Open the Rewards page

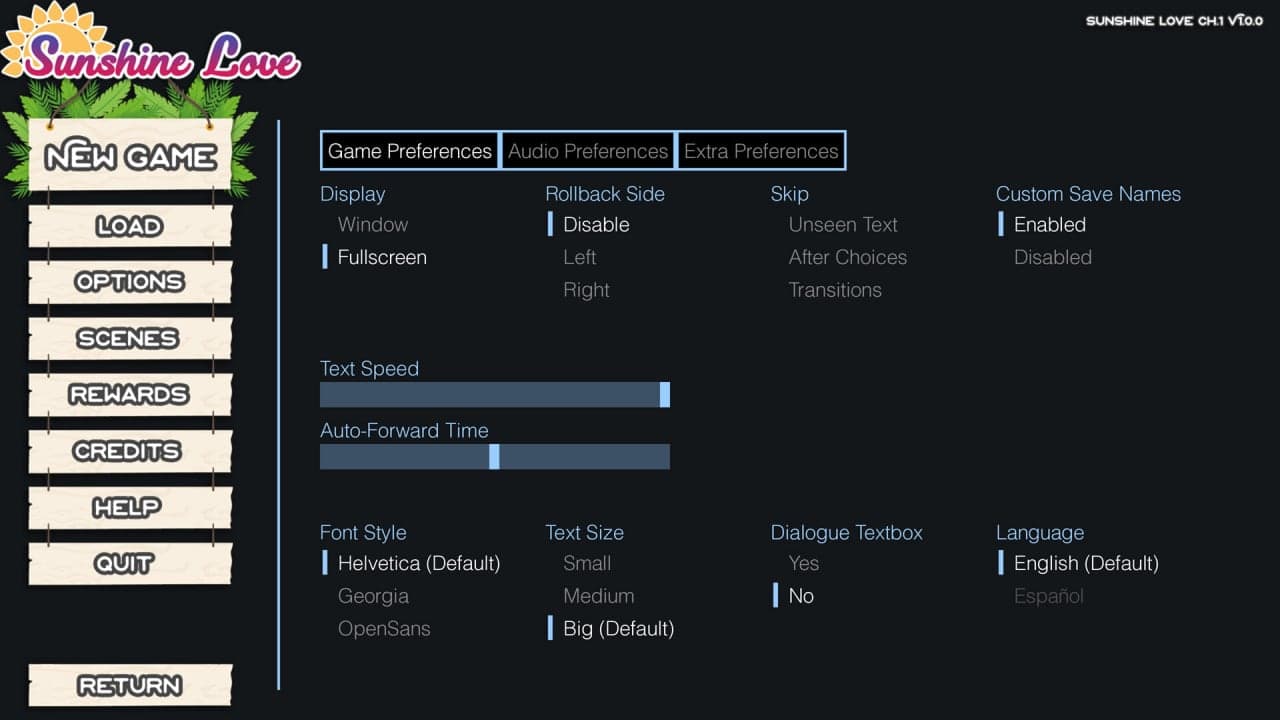coord(130,395)
